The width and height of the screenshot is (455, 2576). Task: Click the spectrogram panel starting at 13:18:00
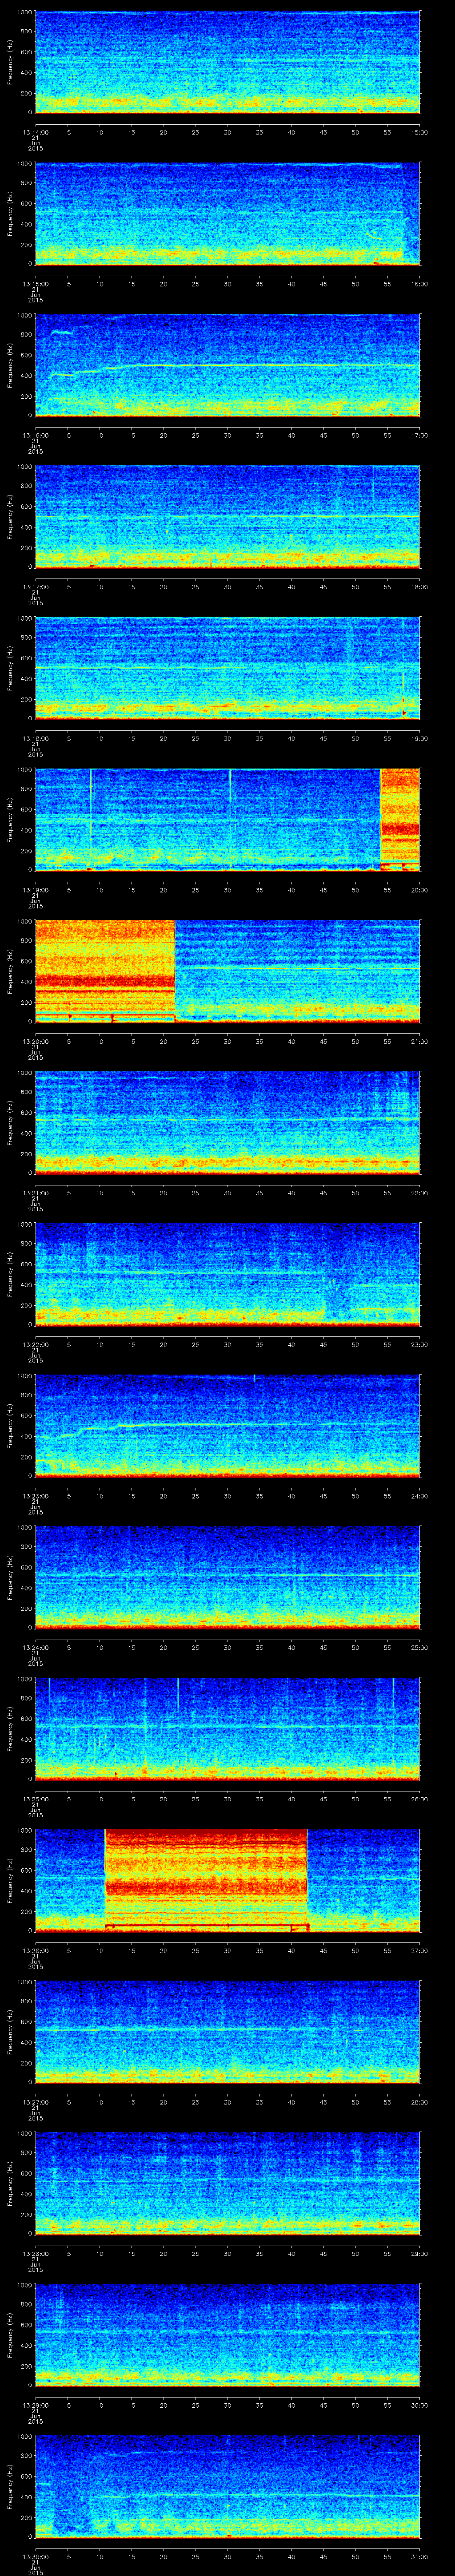point(227,668)
